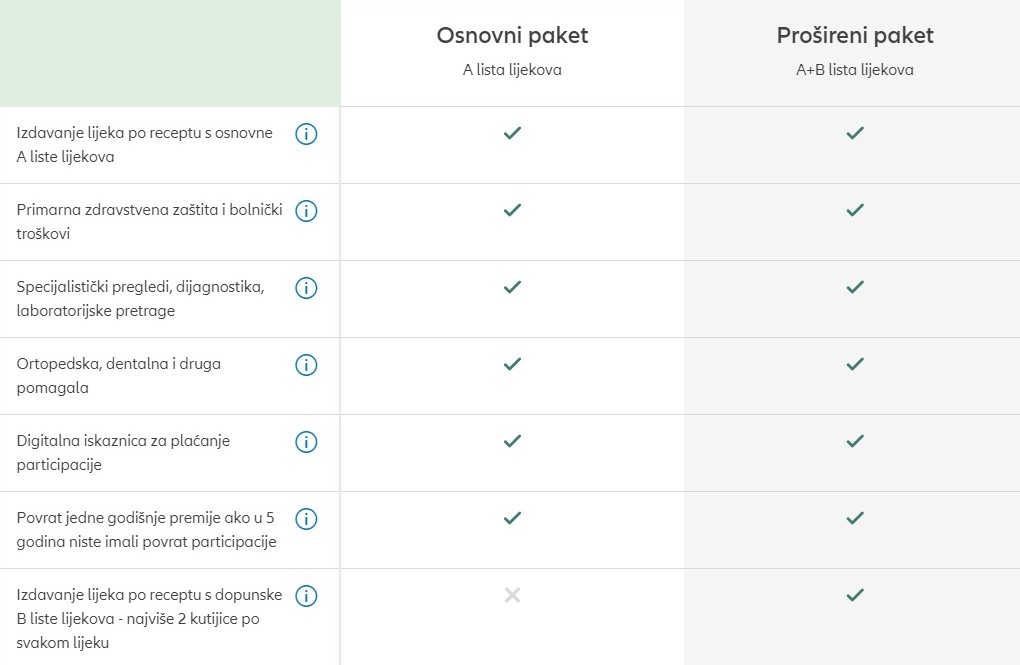The height and width of the screenshot is (665, 1020).
Task: Click grey X under Osnovni paket for B liste
Action: (x=512, y=595)
